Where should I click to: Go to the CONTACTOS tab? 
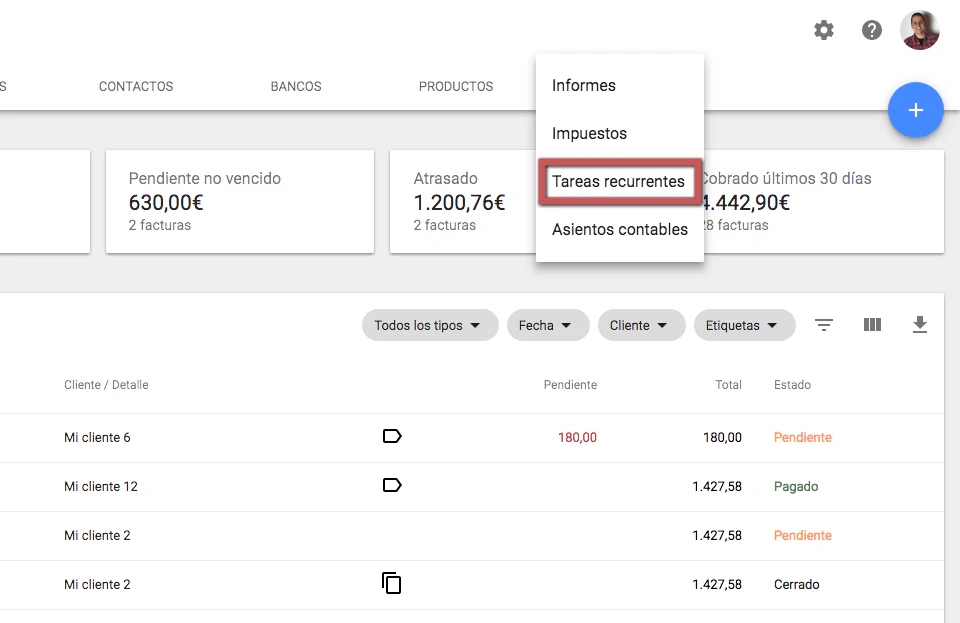click(136, 87)
